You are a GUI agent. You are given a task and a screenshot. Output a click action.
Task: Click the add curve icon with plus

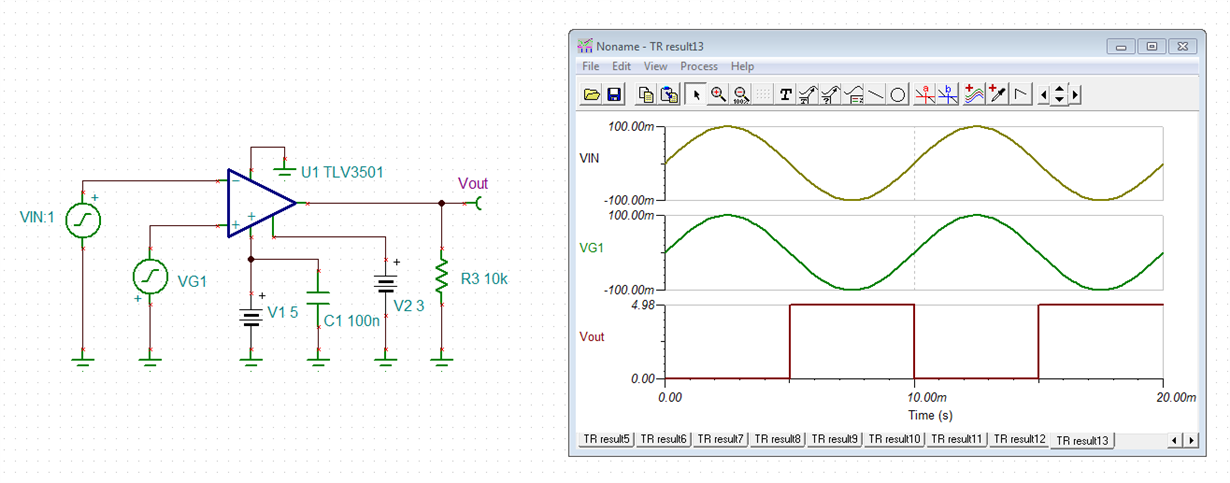point(975,95)
